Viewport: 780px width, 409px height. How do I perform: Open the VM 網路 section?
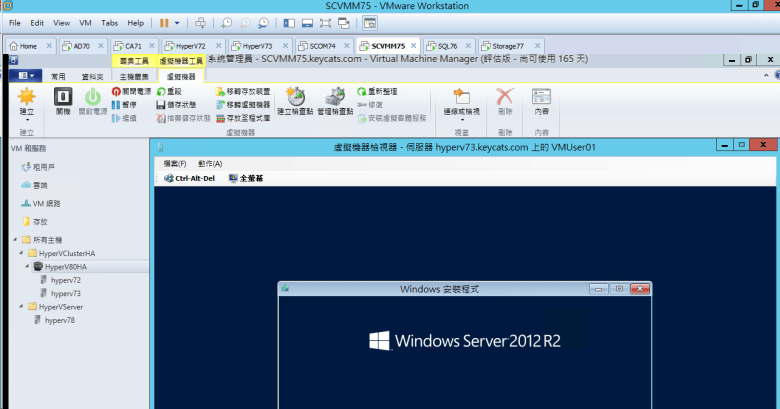click(46, 203)
